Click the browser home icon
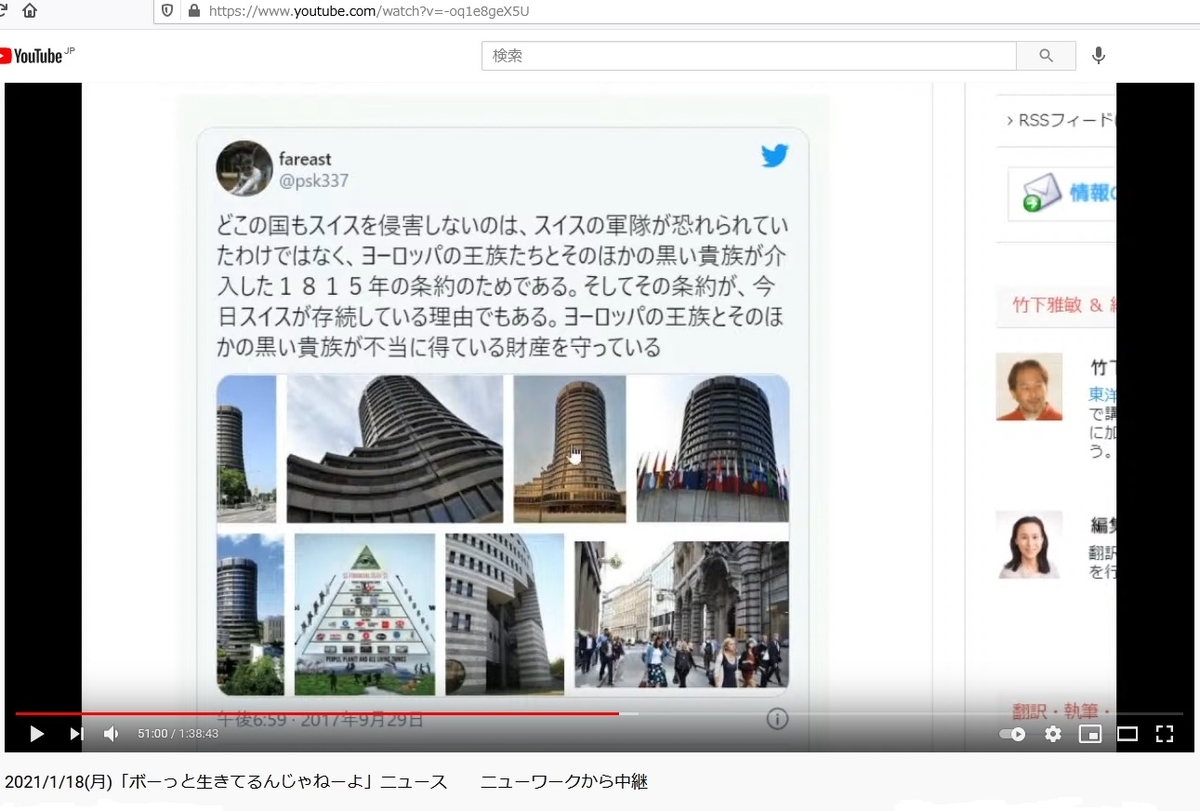 pyautogui.click(x=29, y=11)
